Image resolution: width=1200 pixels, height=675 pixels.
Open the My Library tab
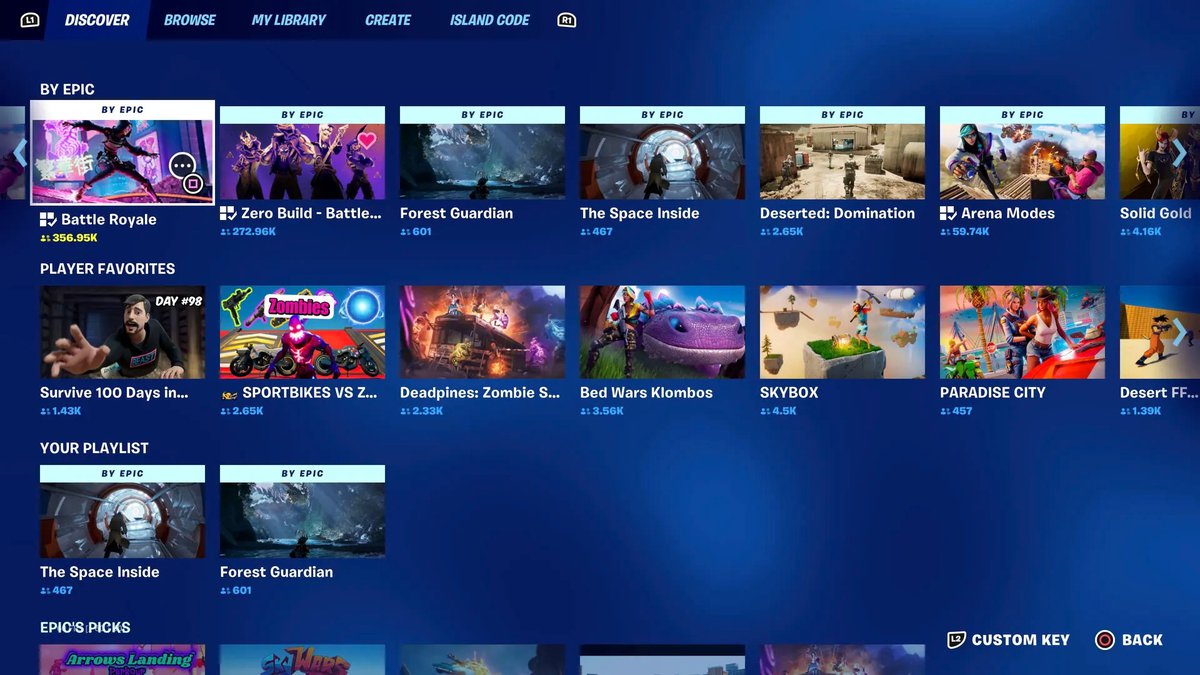[289, 20]
